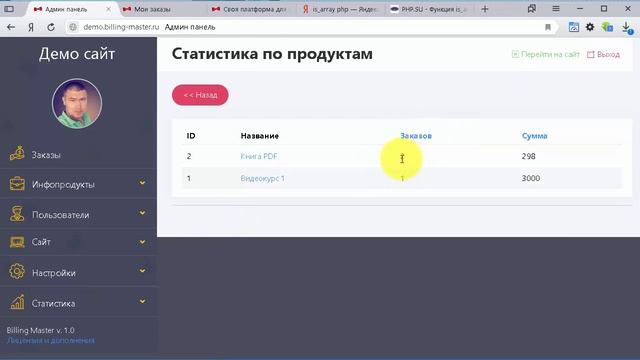Image resolution: width=640 pixels, height=360 pixels.
Task: Open Лицензия и дополнения link
Action: 51,340
